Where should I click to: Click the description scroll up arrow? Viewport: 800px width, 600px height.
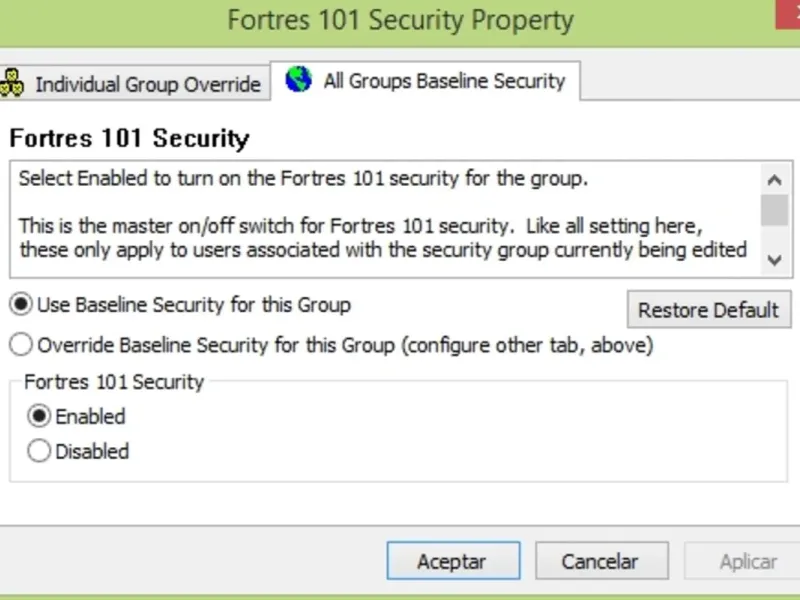pos(774,180)
